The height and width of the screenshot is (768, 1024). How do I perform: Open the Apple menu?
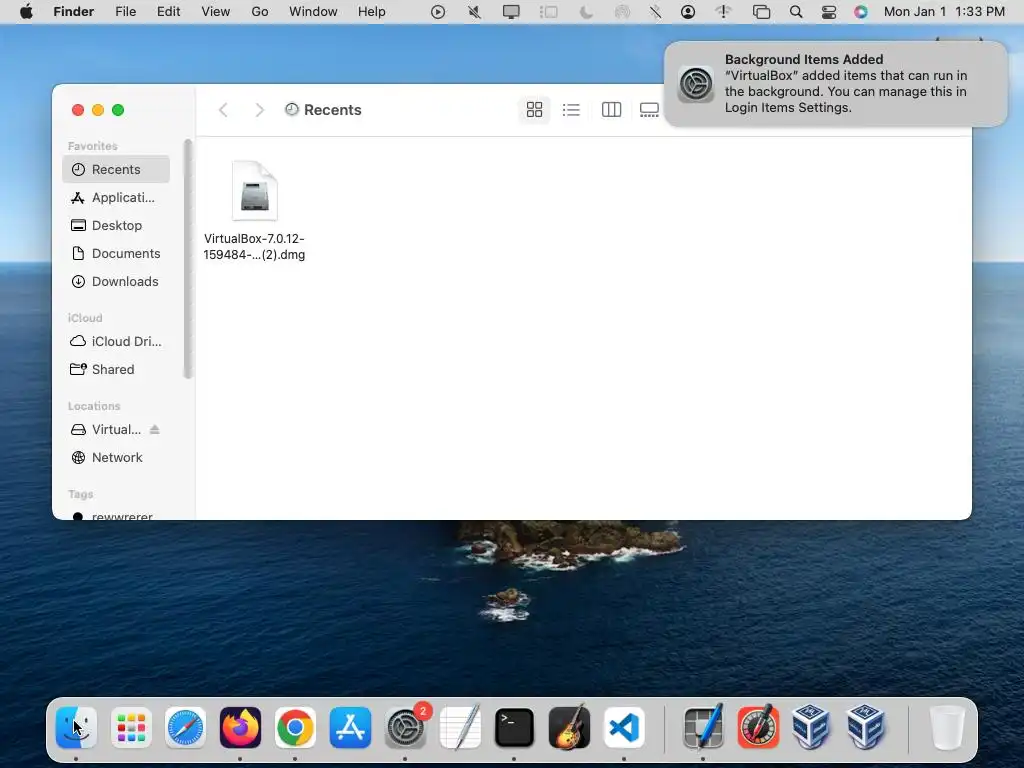(26, 12)
